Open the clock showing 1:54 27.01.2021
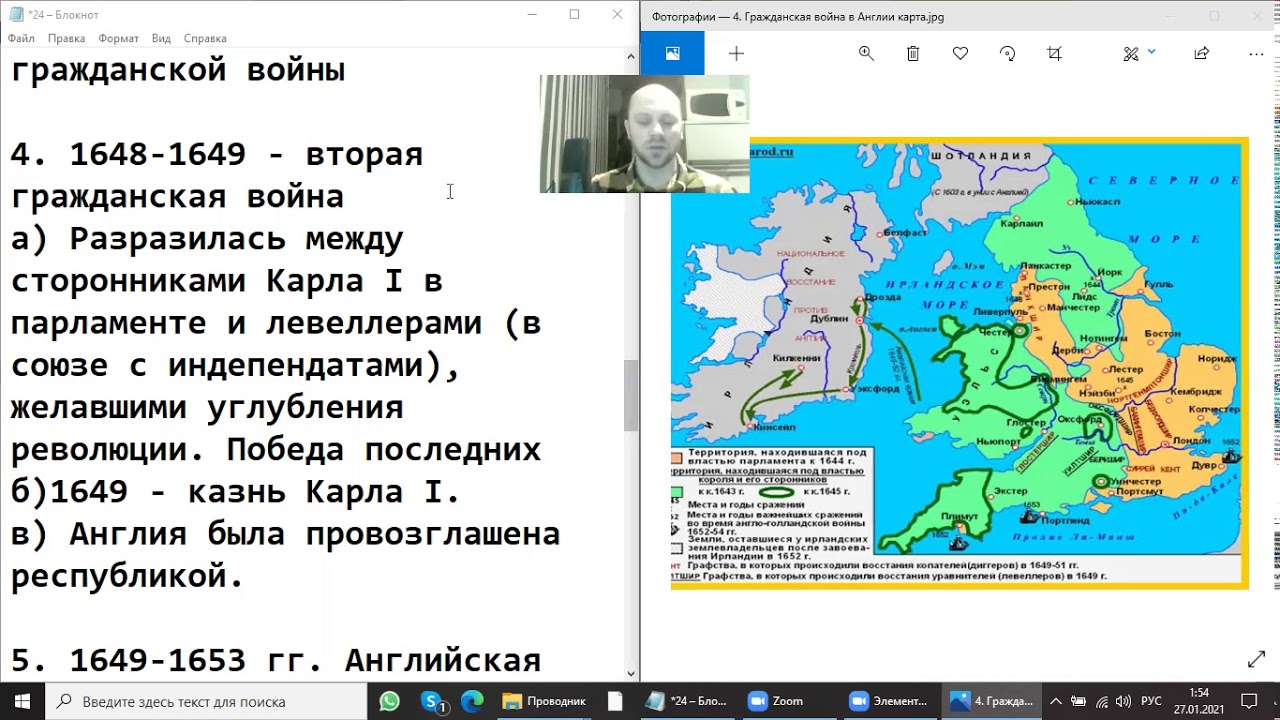The image size is (1280, 720). [1199, 701]
